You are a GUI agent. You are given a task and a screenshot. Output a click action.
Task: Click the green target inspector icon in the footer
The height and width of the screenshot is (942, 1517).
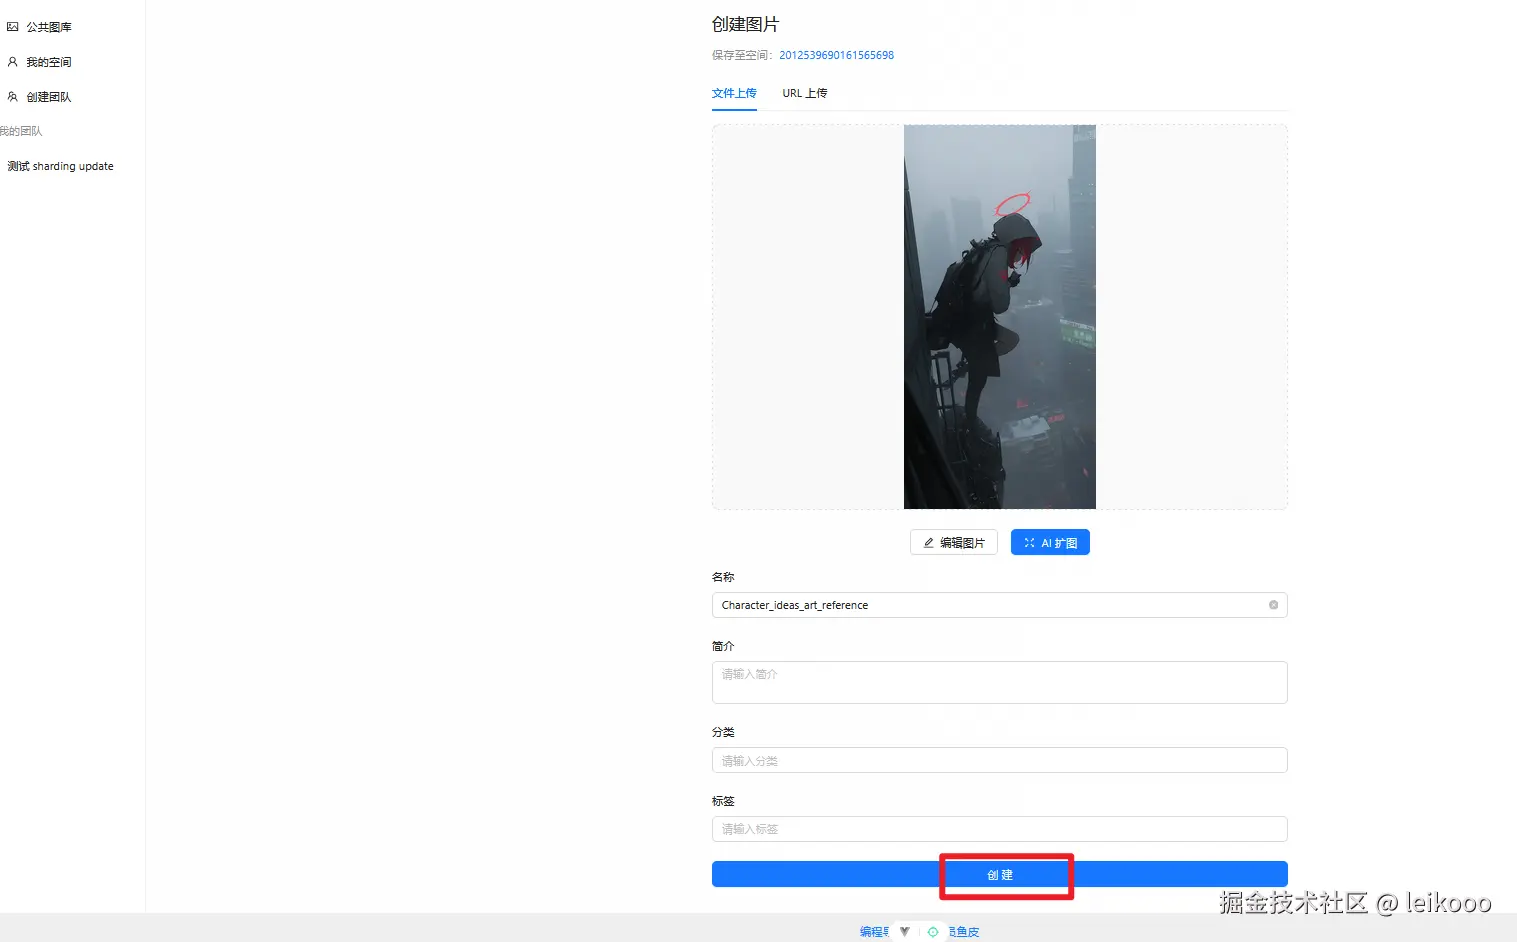coord(933,931)
